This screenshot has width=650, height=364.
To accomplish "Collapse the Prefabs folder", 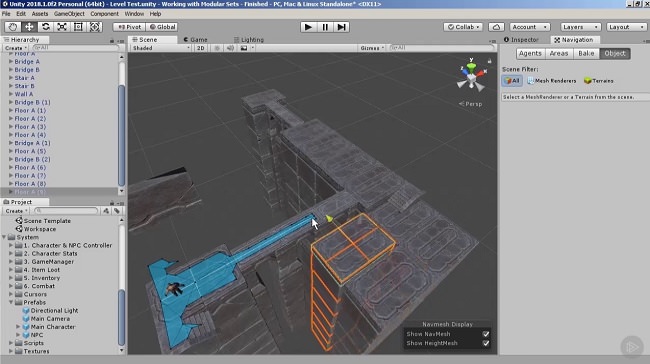I will click(x=11, y=302).
